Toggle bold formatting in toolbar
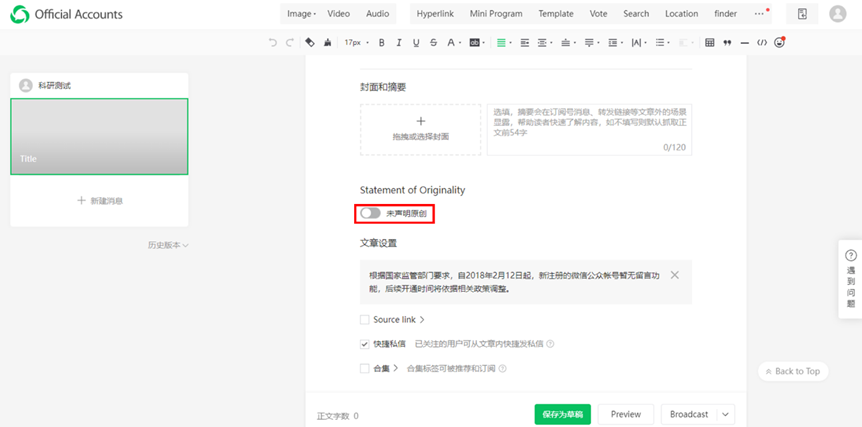 [x=381, y=43]
